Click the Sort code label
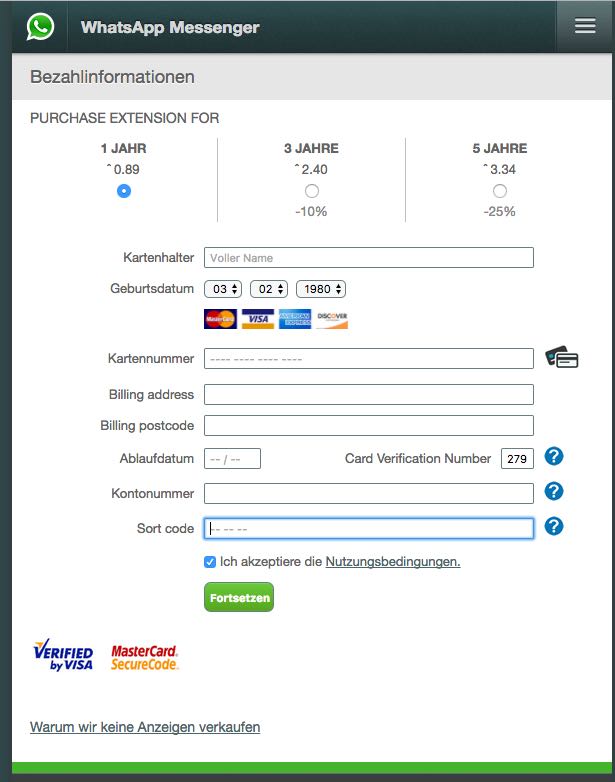Viewport: 615px width, 782px height. [x=166, y=528]
